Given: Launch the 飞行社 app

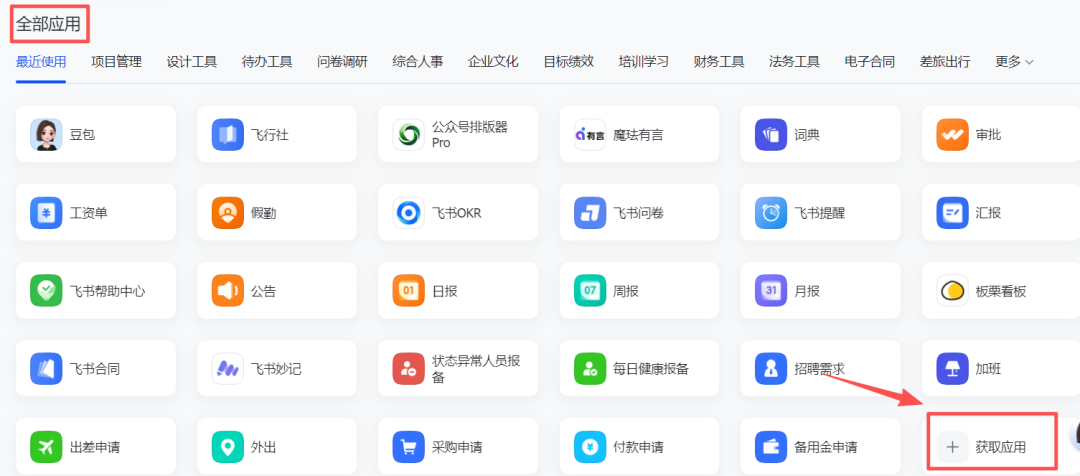Looking at the screenshot, I should pos(228,134).
